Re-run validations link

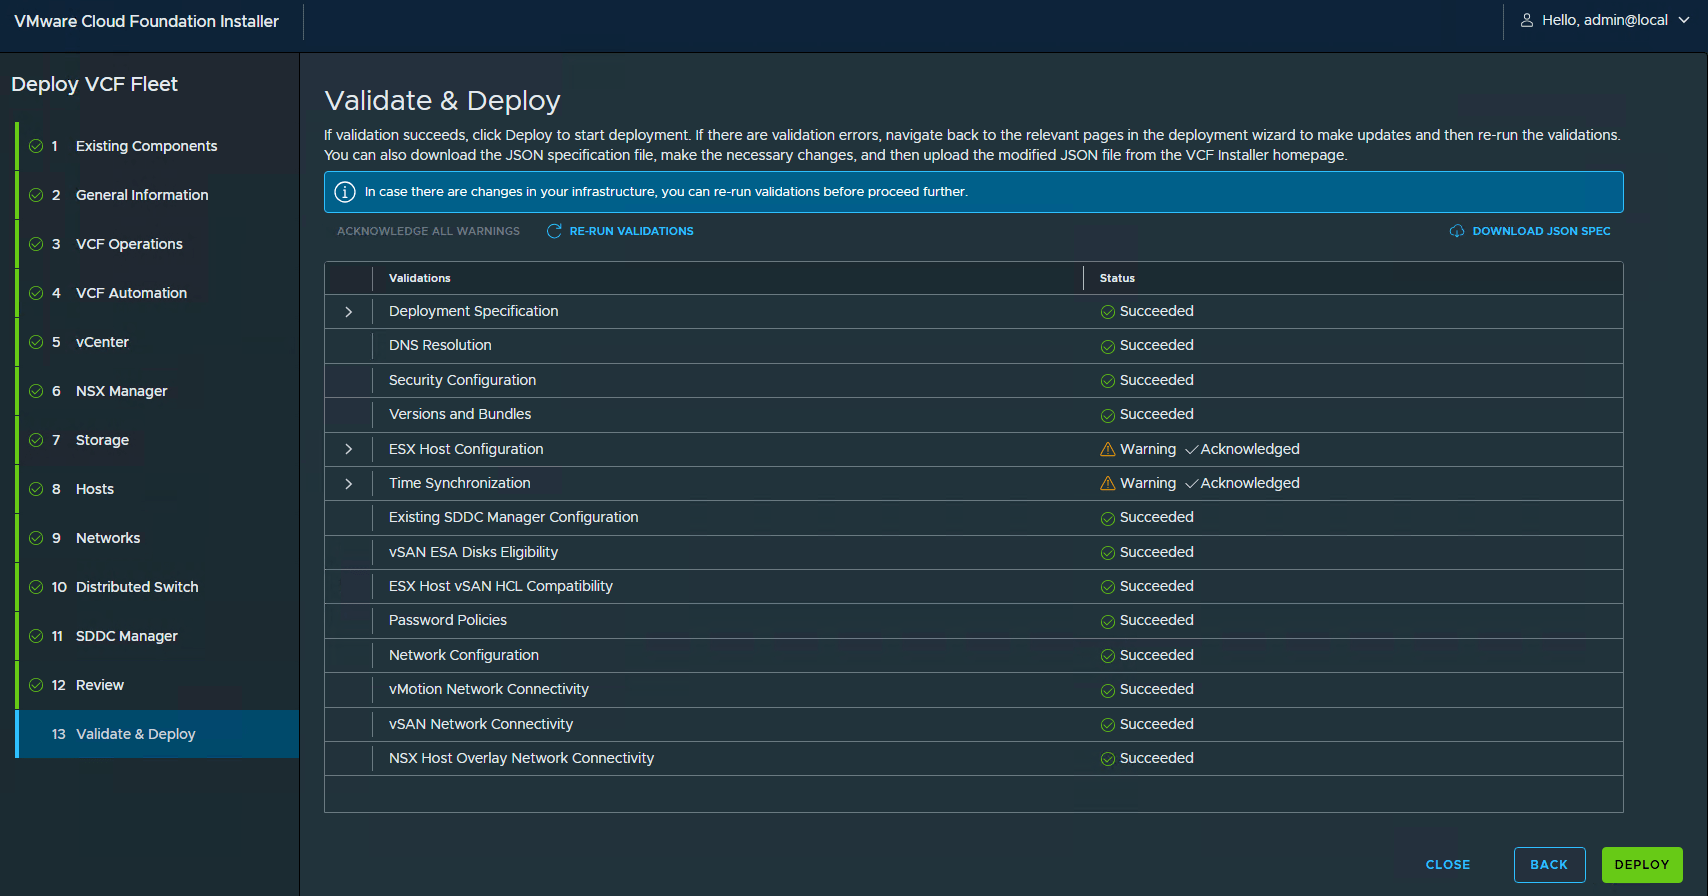coord(631,231)
